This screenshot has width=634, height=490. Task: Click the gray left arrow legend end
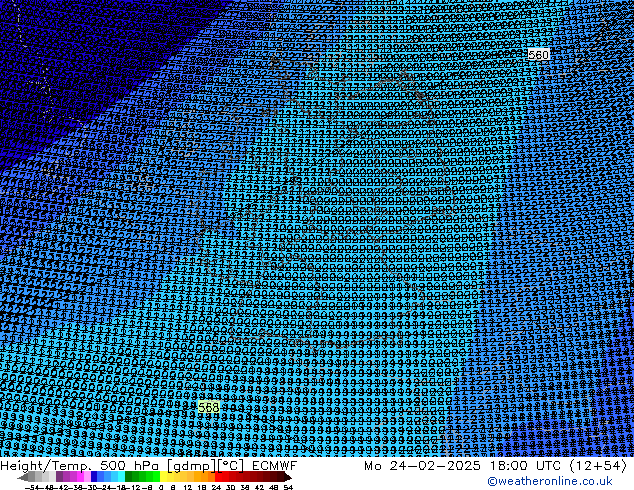(x=23, y=477)
